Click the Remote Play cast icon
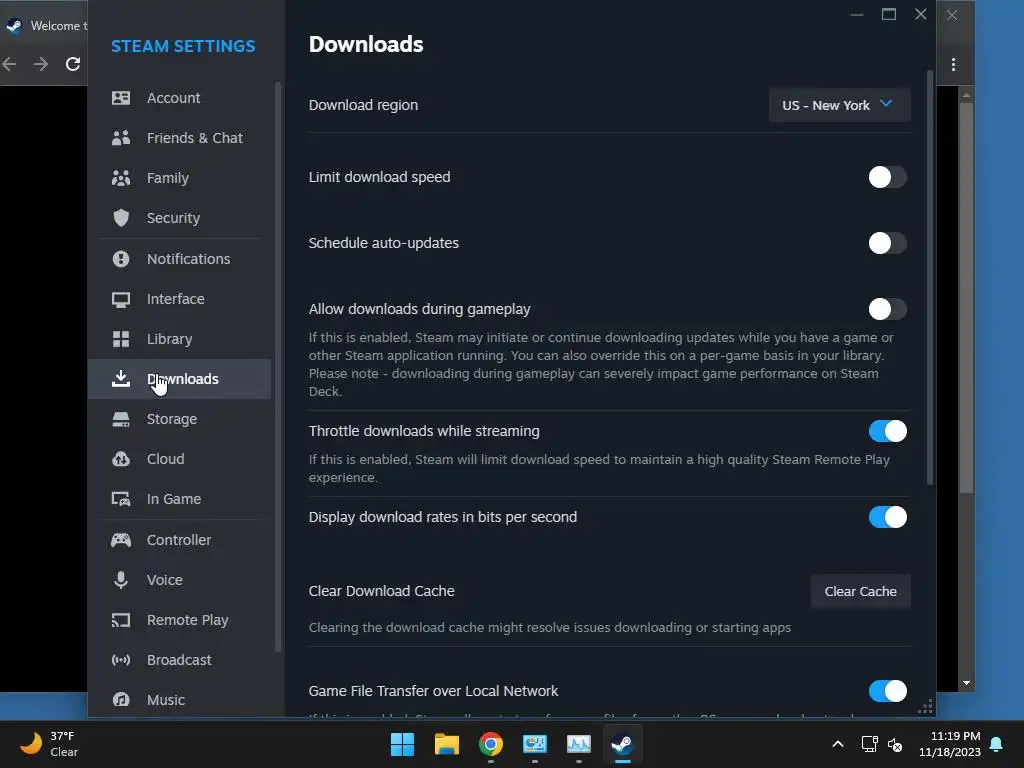This screenshot has height=768, width=1024. (x=121, y=620)
